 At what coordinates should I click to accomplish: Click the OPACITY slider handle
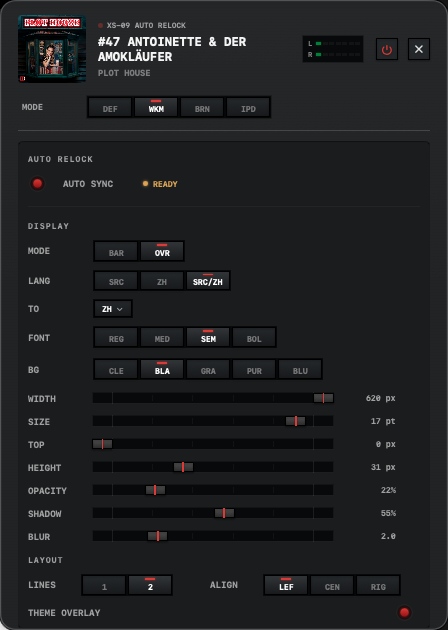coord(155,490)
